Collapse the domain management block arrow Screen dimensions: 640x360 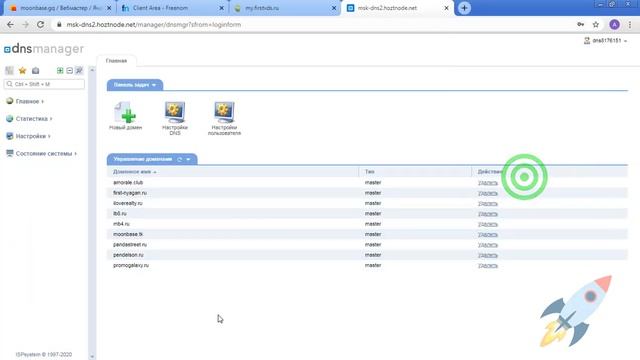pyautogui.click(x=188, y=159)
